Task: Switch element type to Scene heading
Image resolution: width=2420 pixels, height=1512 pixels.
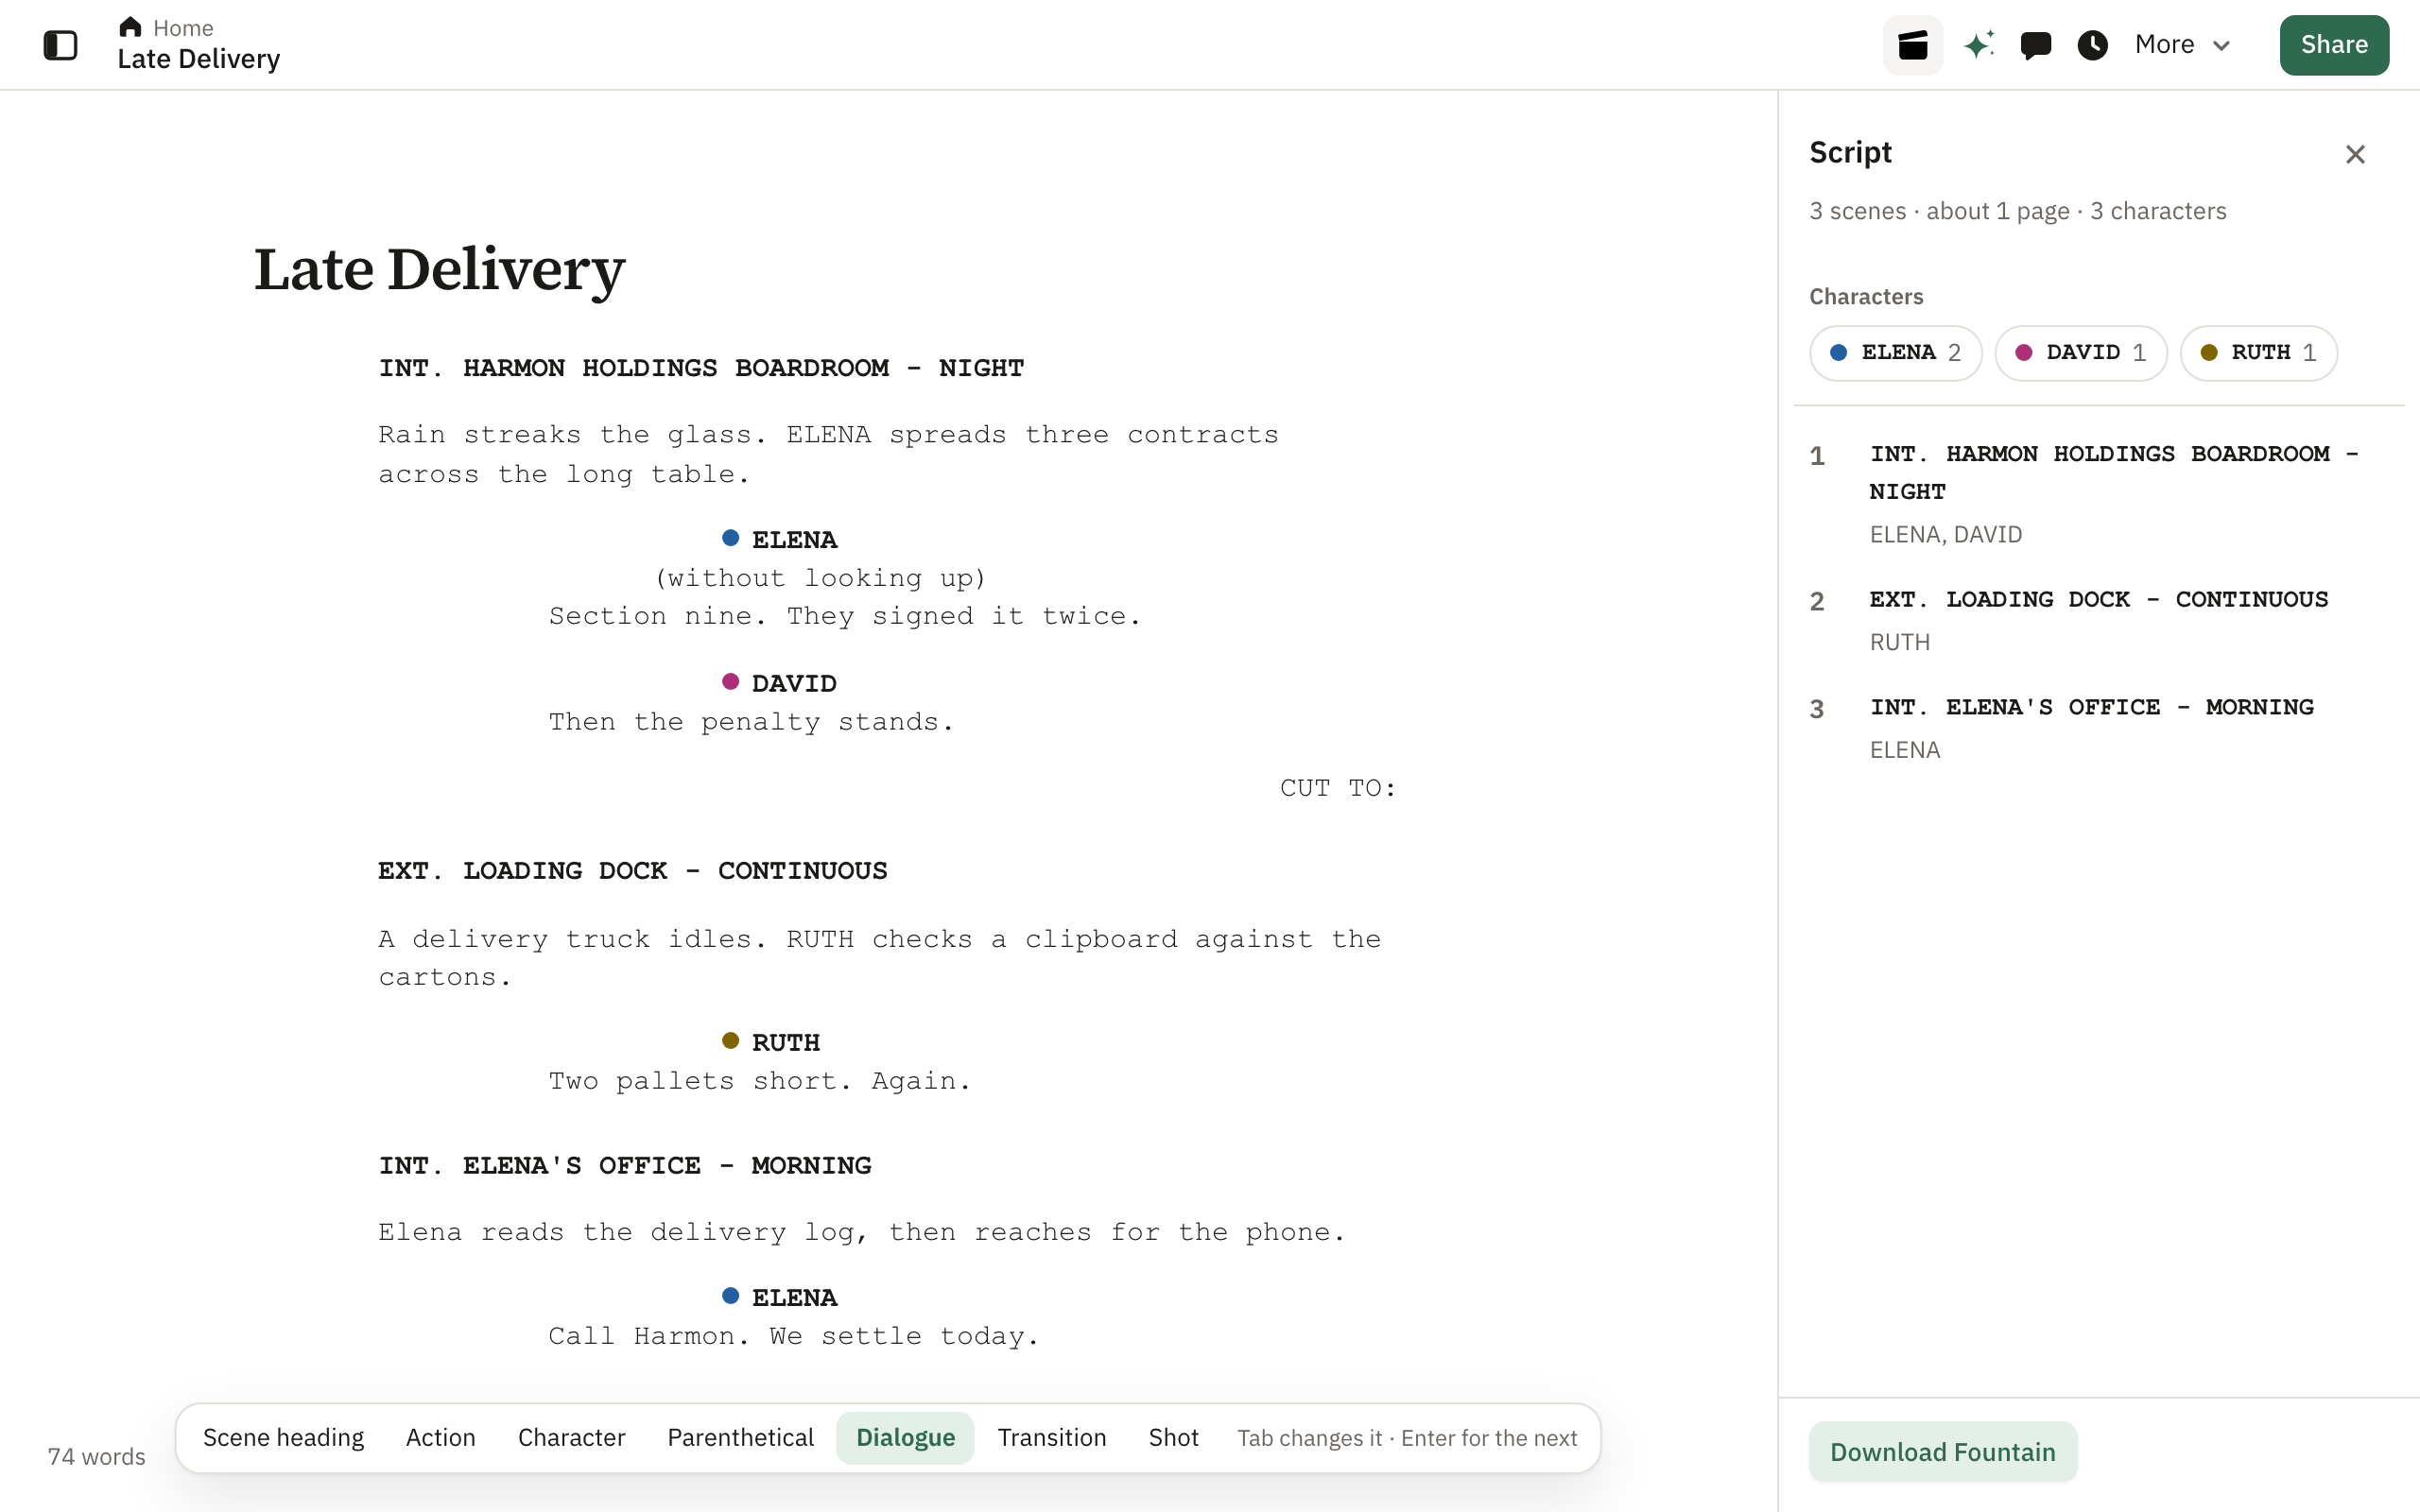Action: (283, 1438)
